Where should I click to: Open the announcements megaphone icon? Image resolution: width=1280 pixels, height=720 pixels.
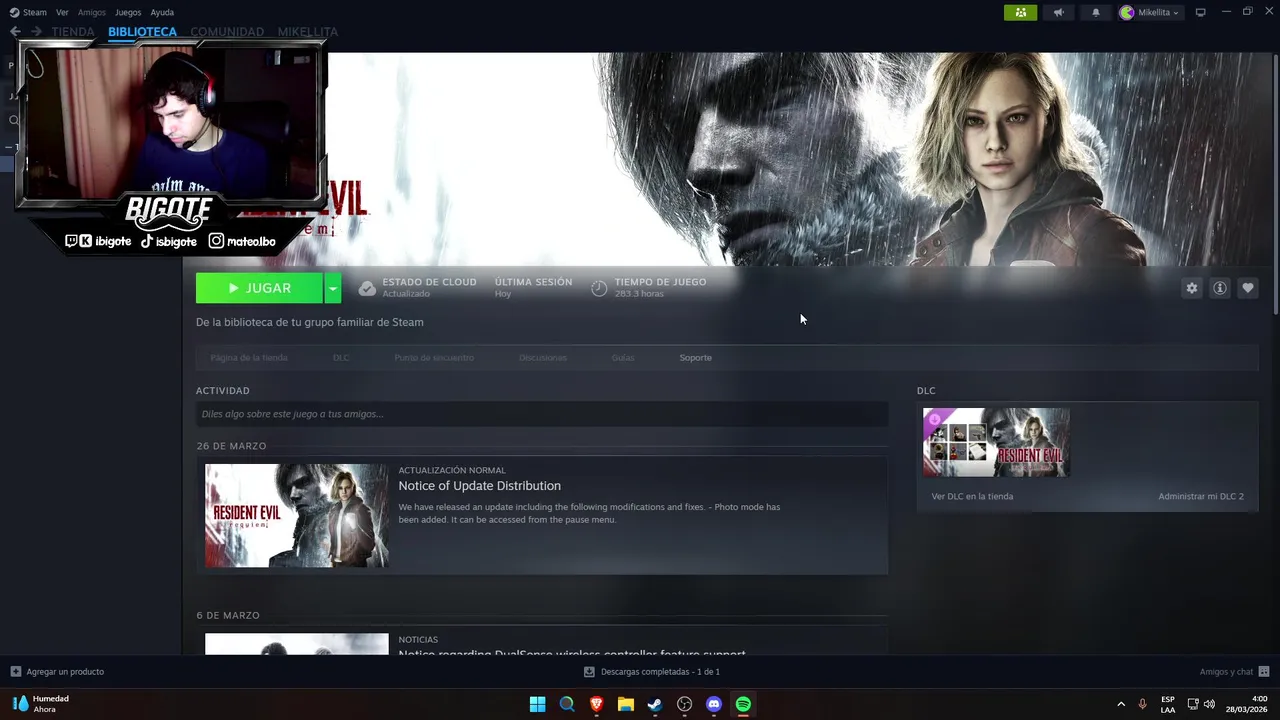pos(1058,12)
